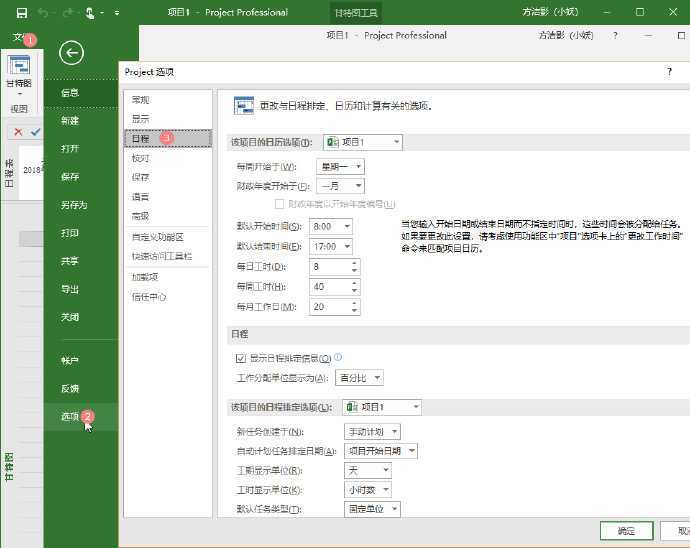Click the 每周工时 value field showing 40

click(x=330, y=287)
